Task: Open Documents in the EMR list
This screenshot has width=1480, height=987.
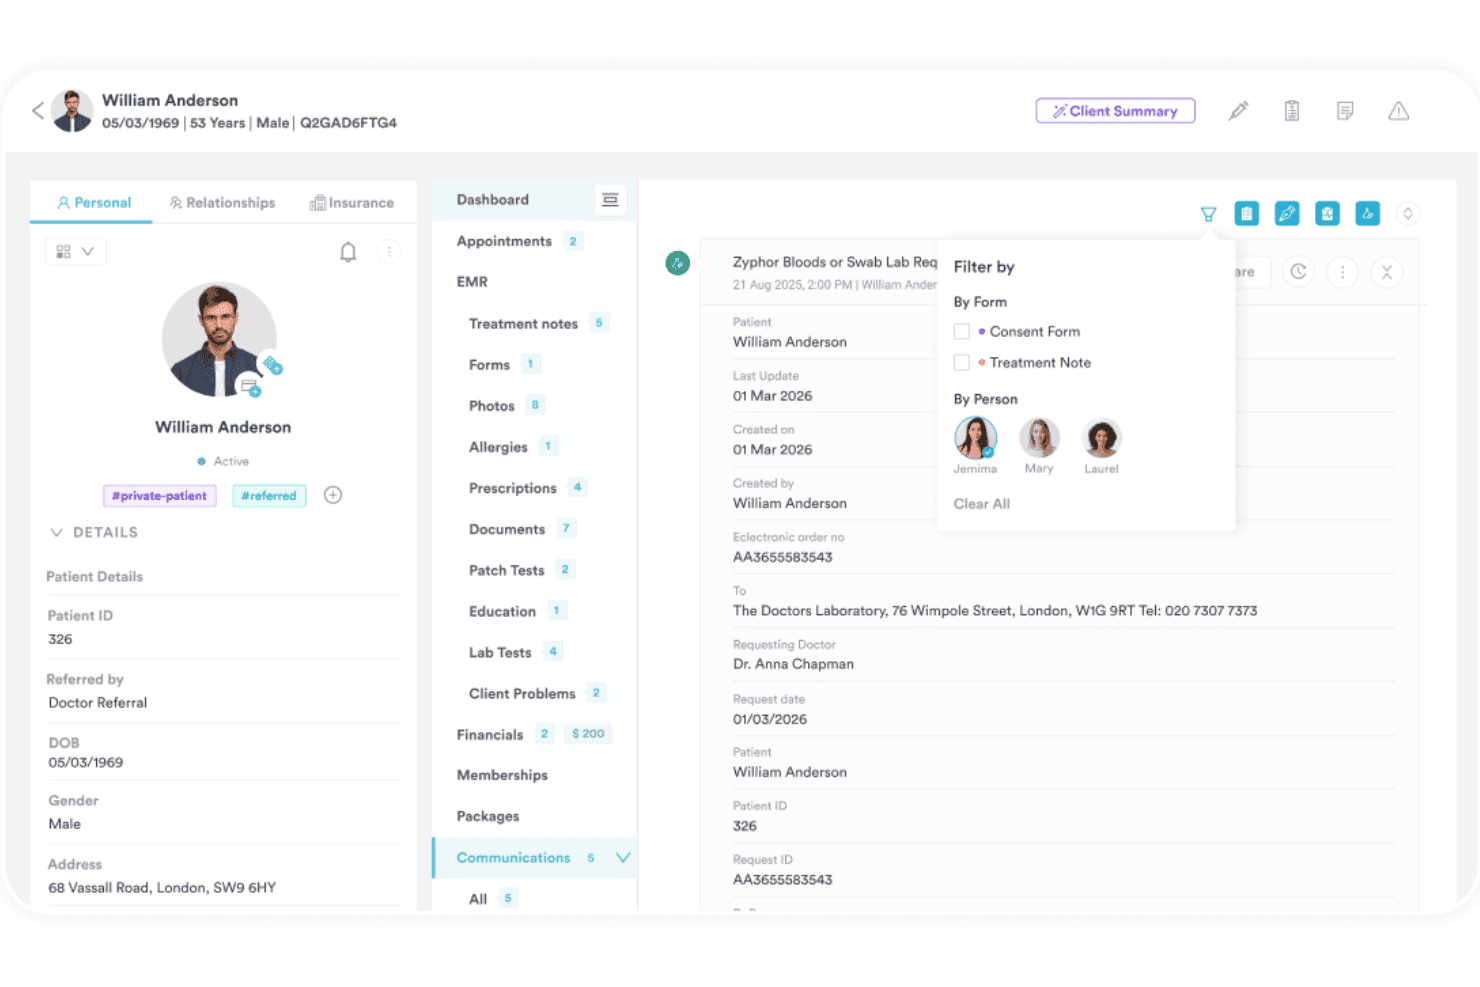Action: pos(507,529)
